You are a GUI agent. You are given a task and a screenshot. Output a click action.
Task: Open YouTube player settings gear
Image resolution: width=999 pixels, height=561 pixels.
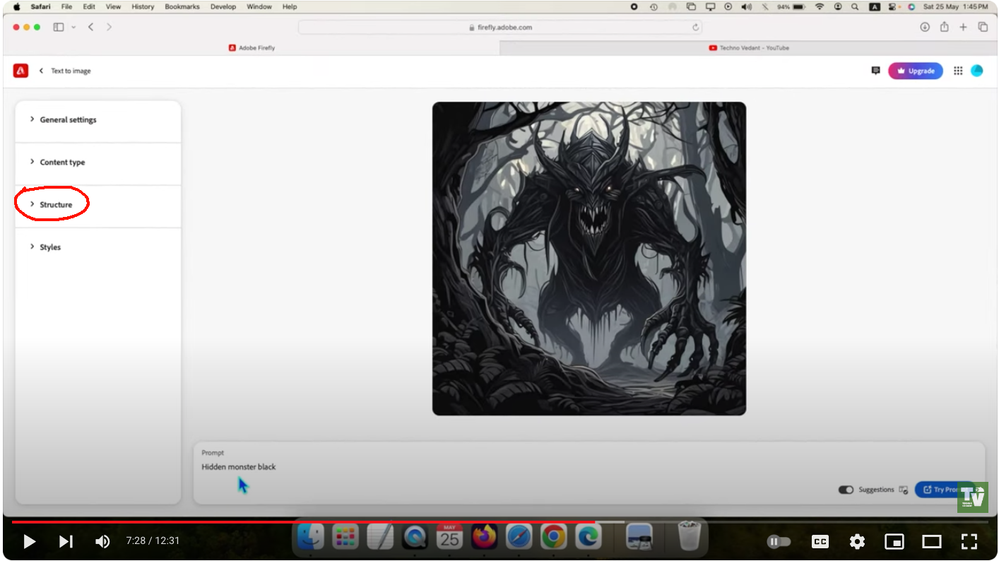point(857,541)
